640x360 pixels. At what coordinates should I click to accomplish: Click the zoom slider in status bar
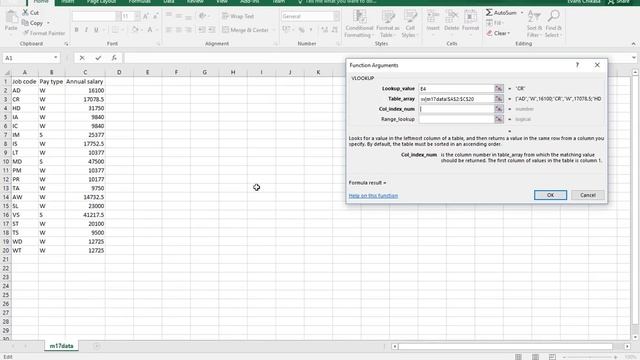coord(590,357)
